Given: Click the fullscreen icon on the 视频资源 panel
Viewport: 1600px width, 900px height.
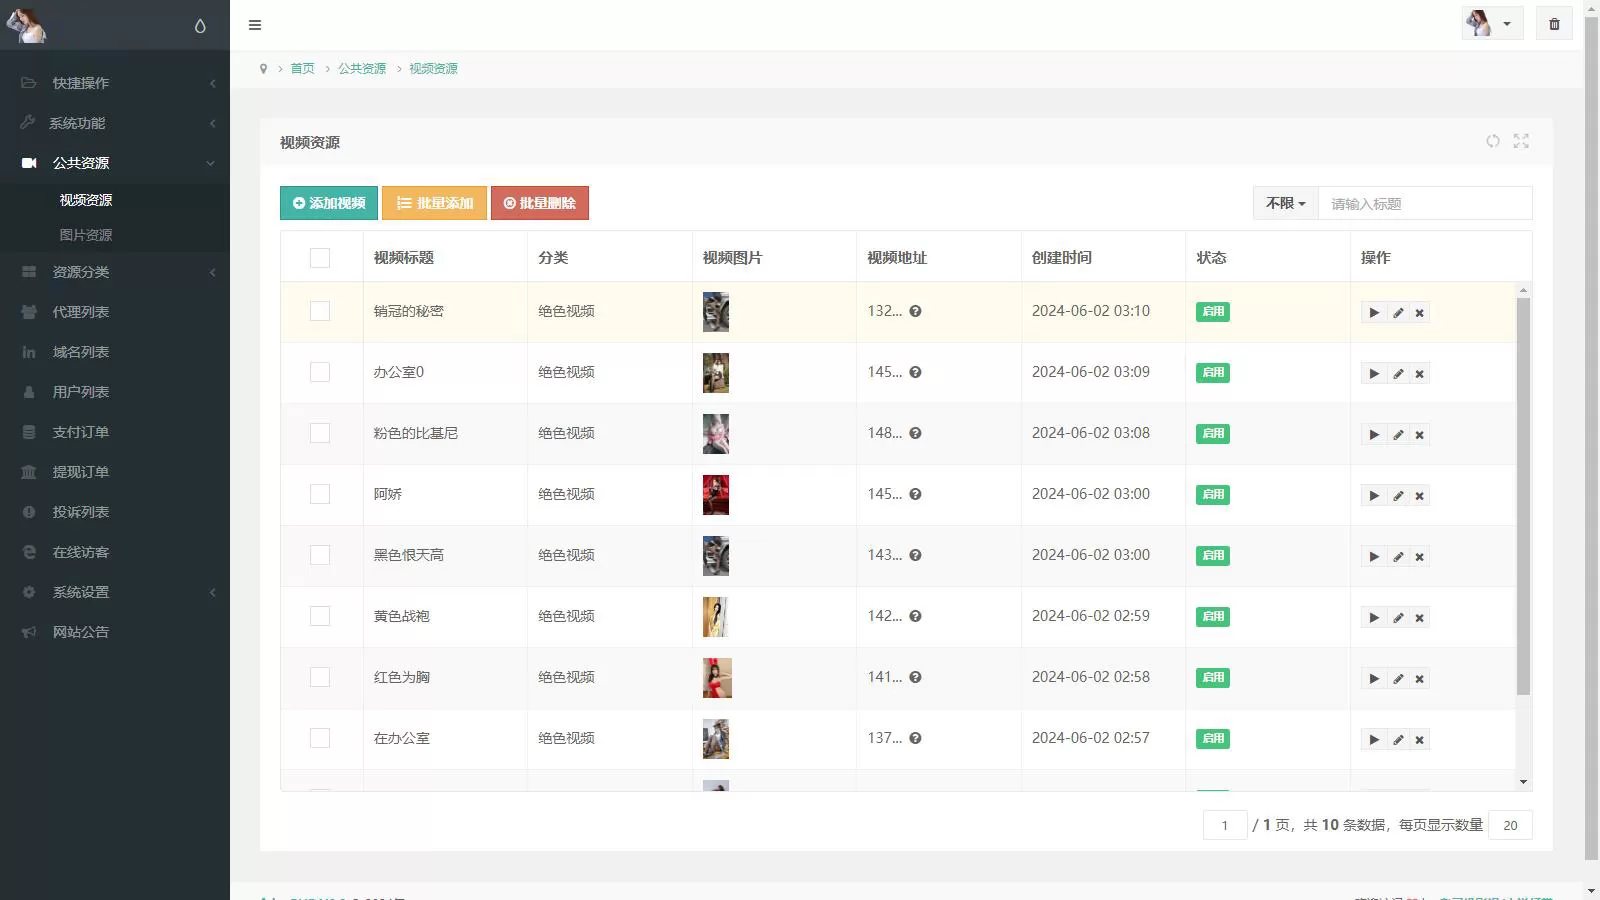Looking at the screenshot, I should [1521, 141].
